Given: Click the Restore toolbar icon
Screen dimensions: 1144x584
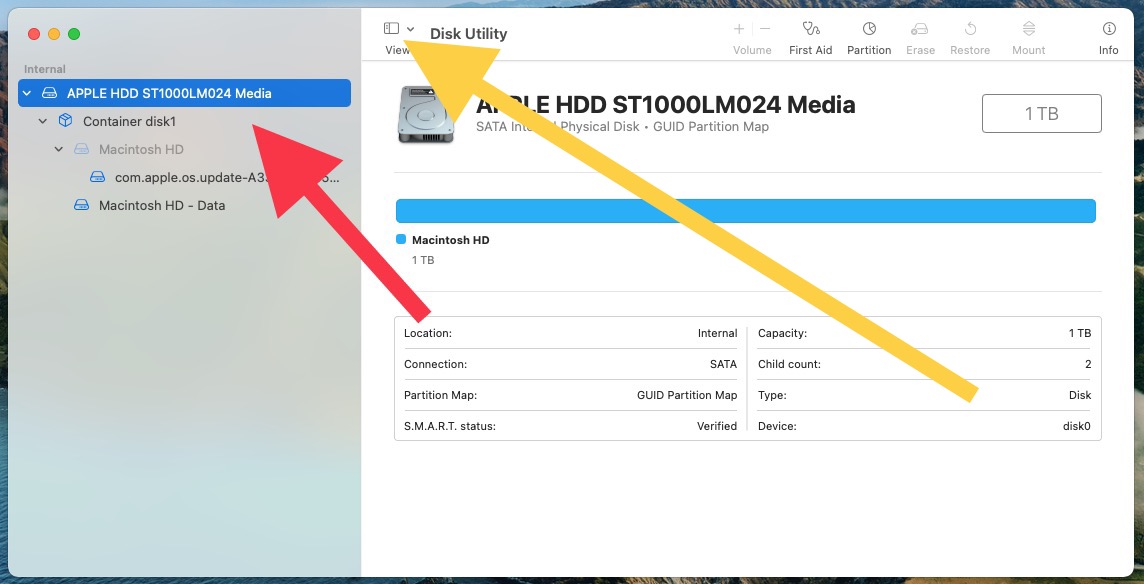Looking at the screenshot, I should tap(970, 28).
